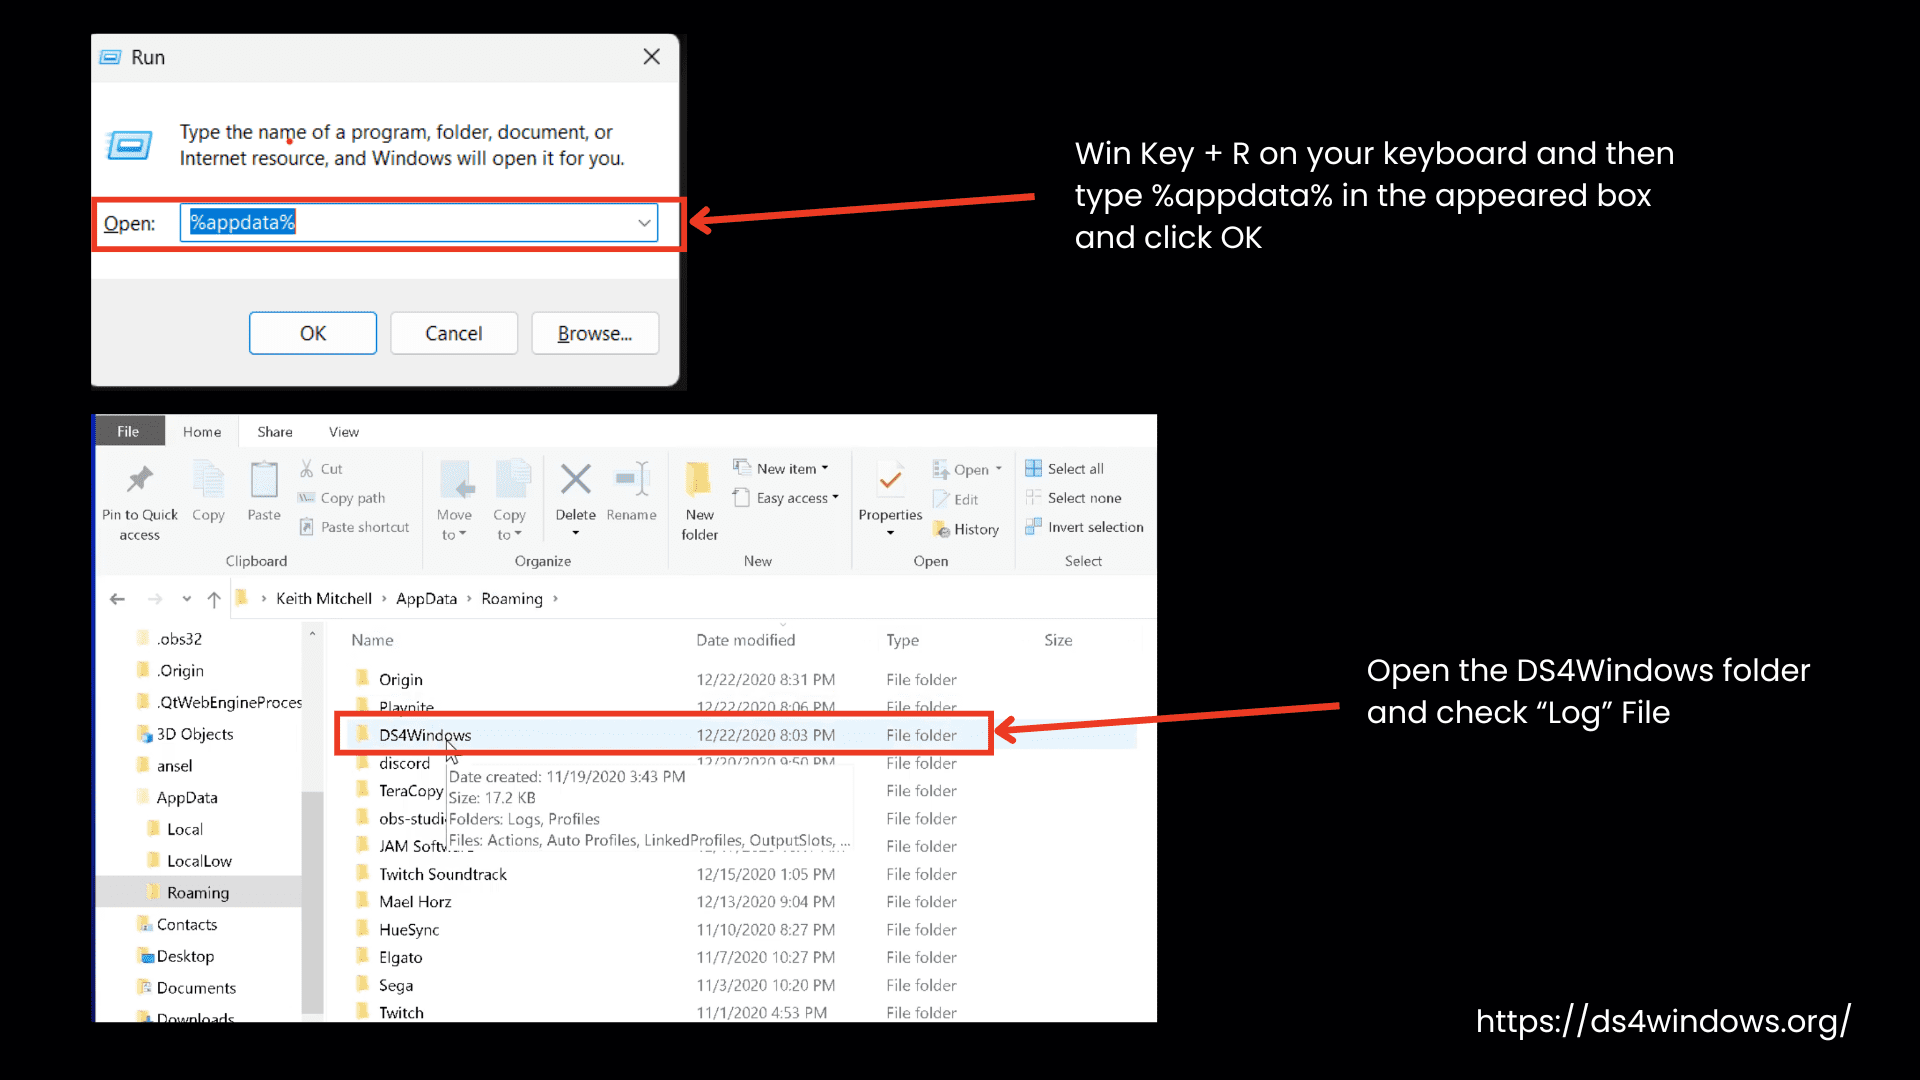Select AppData in the navigation tree
The image size is (1920, 1080).
pyautogui.click(x=187, y=798)
